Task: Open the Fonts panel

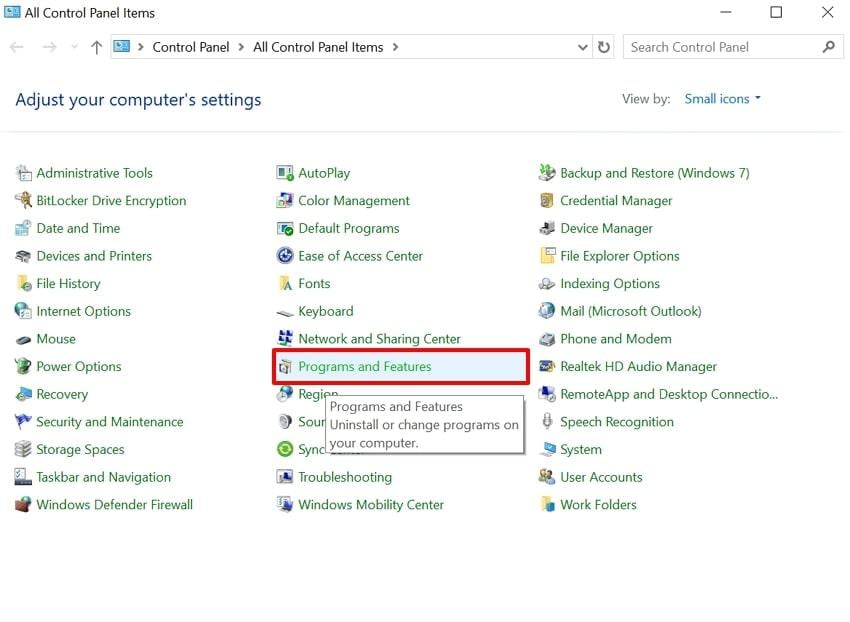Action: tap(316, 283)
